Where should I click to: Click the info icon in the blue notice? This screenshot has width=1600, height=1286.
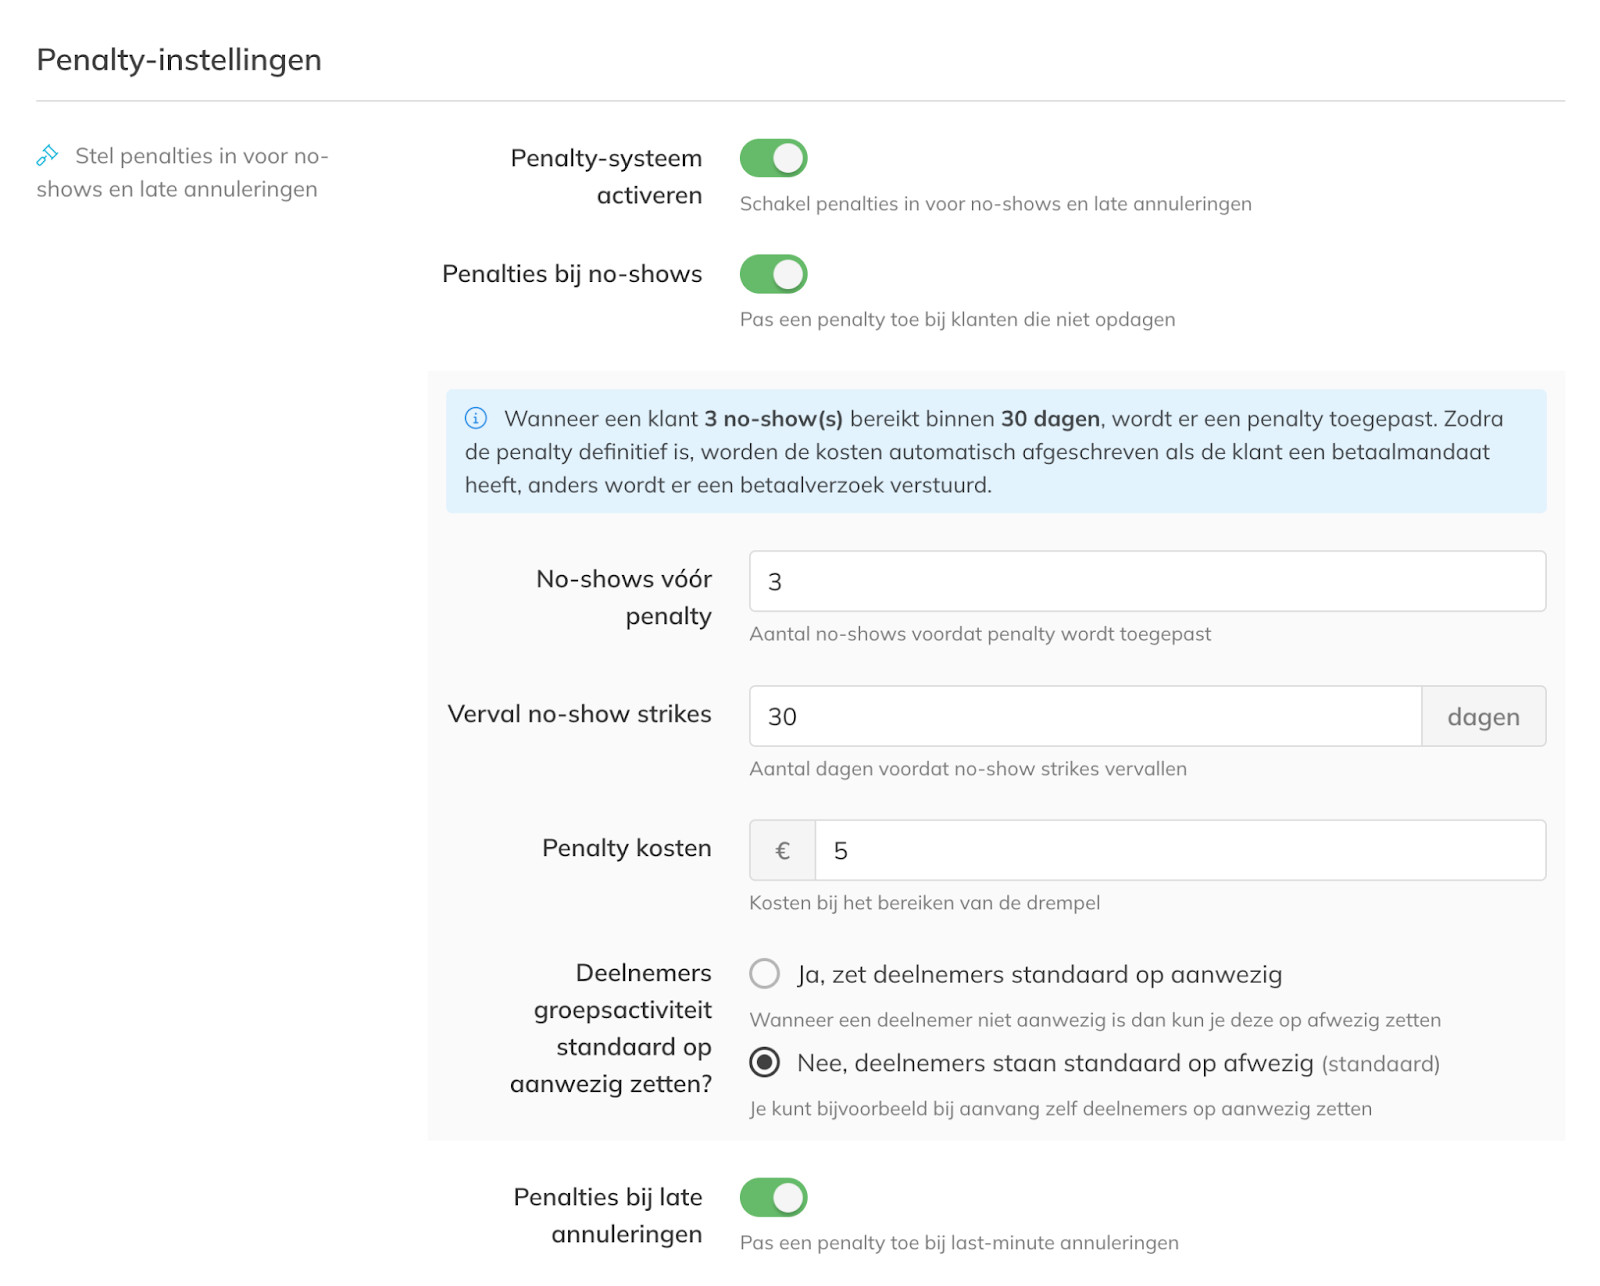click(476, 418)
